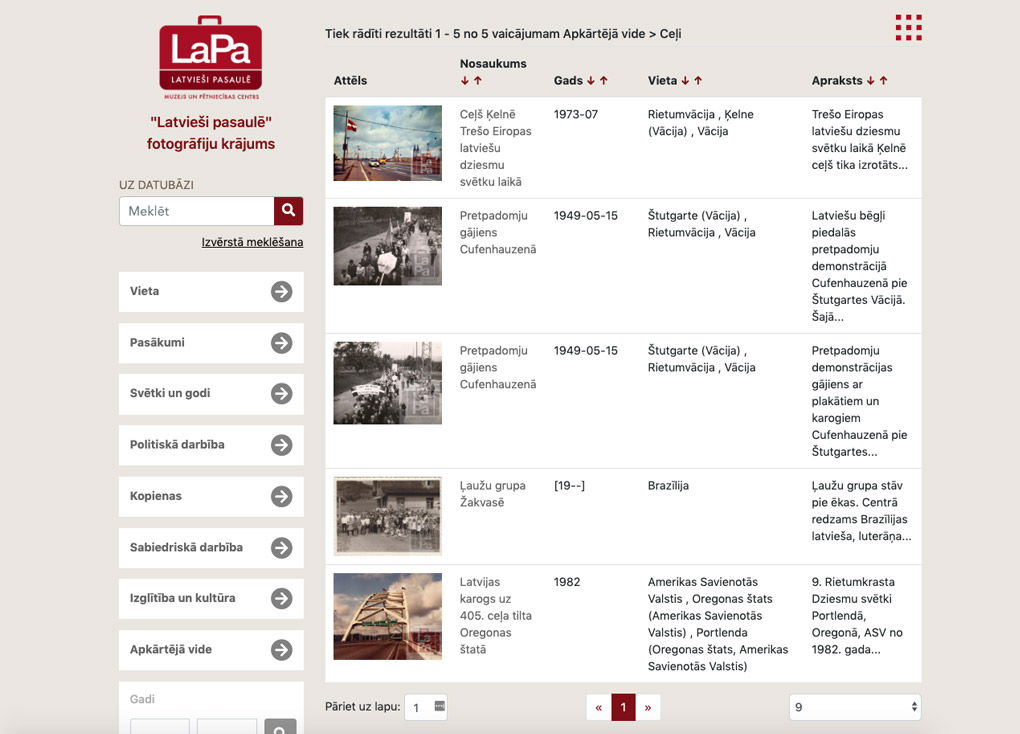Screen dimensions: 1020x734
Task: Expand the Sabiedriskā darbība arrow
Action: point(282,548)
